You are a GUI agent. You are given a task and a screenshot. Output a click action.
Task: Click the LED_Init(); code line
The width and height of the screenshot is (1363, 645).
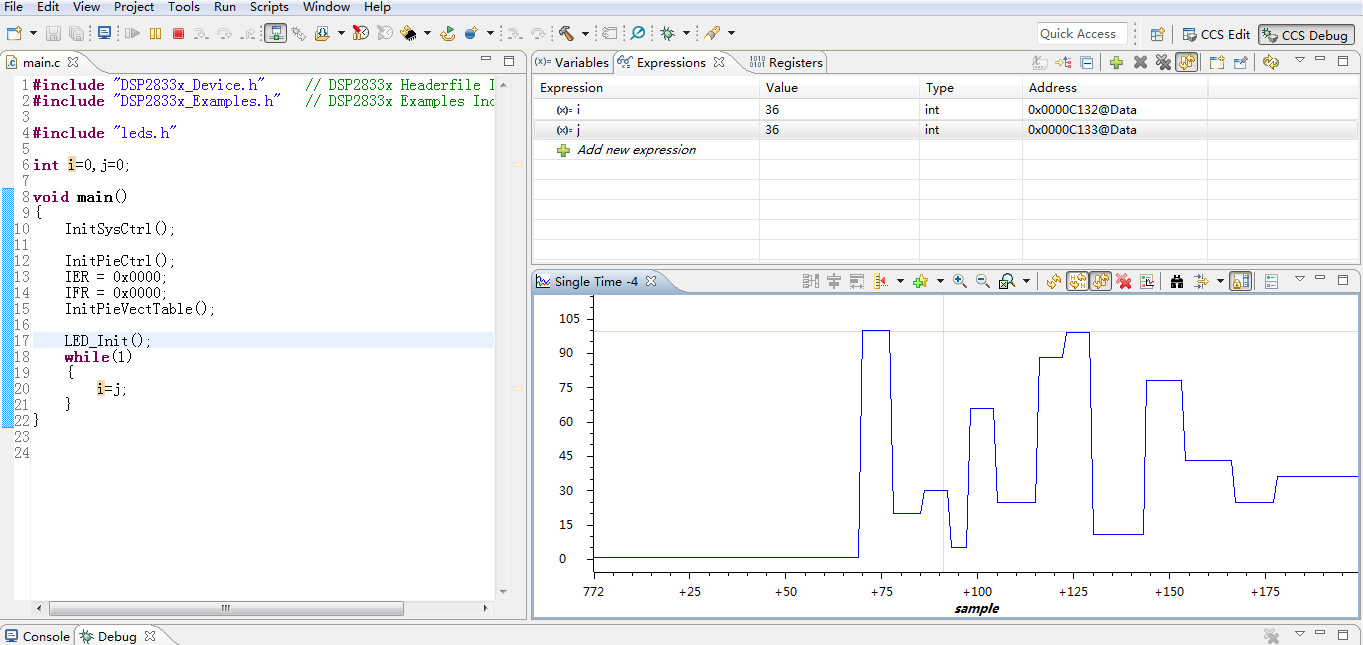coord(108,341)
